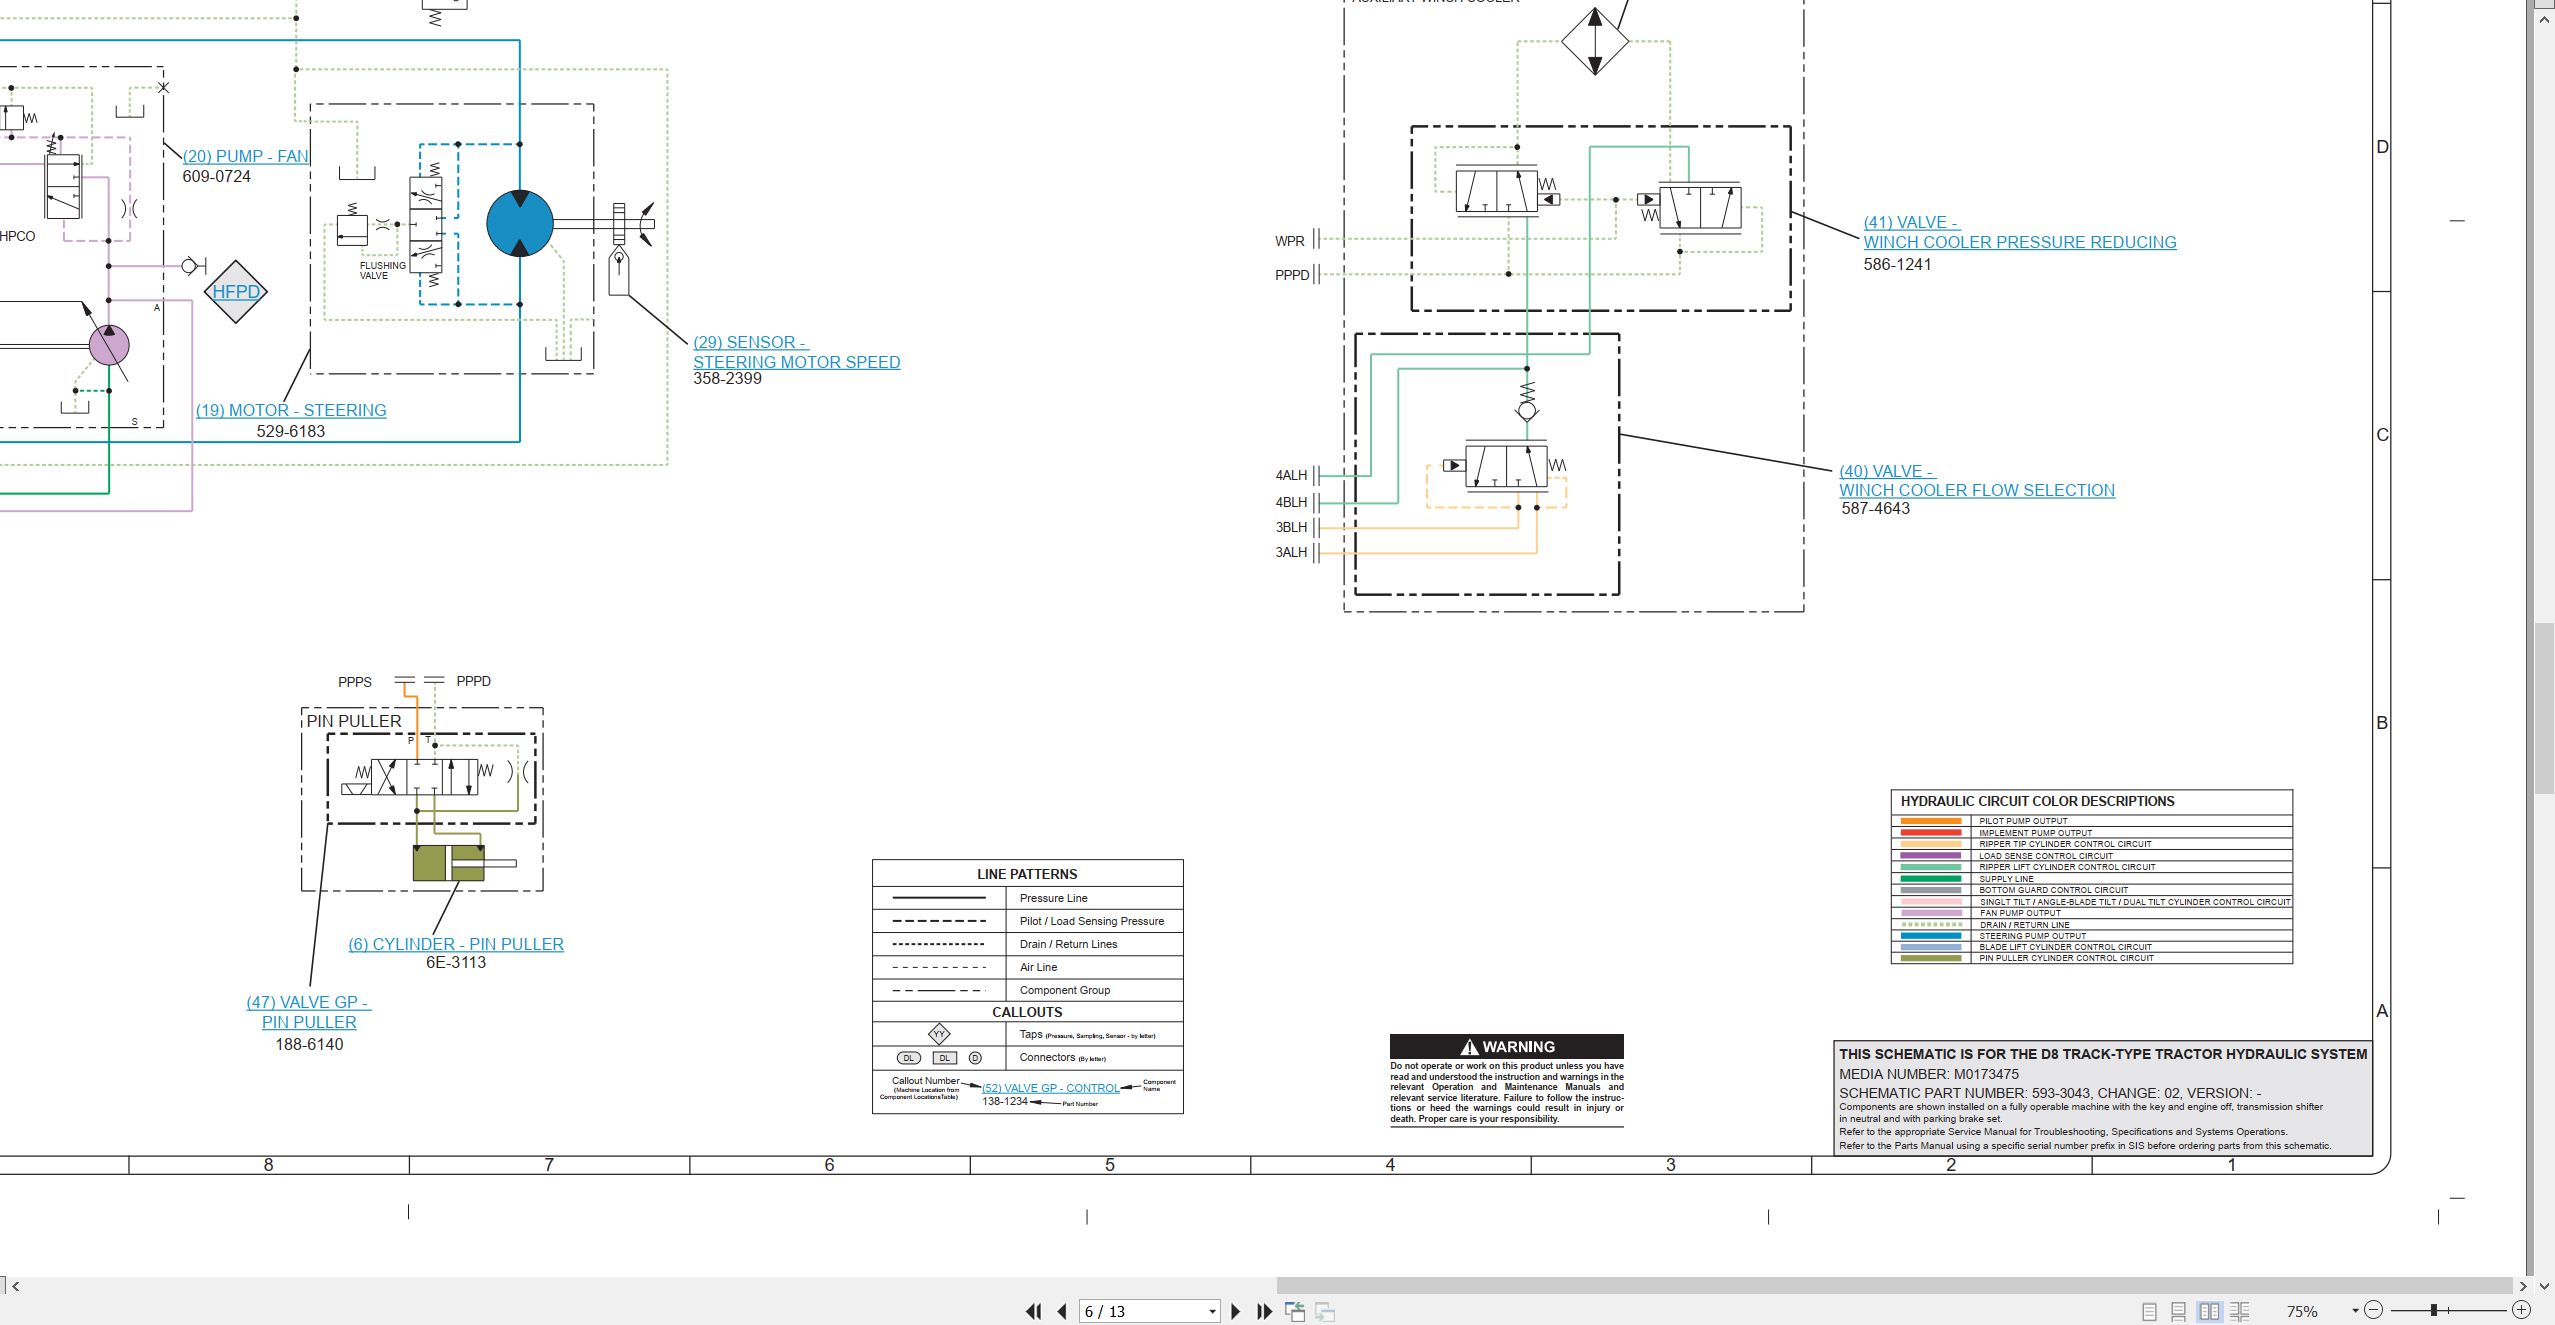Click the scroll up arrow

point(2544,20)
